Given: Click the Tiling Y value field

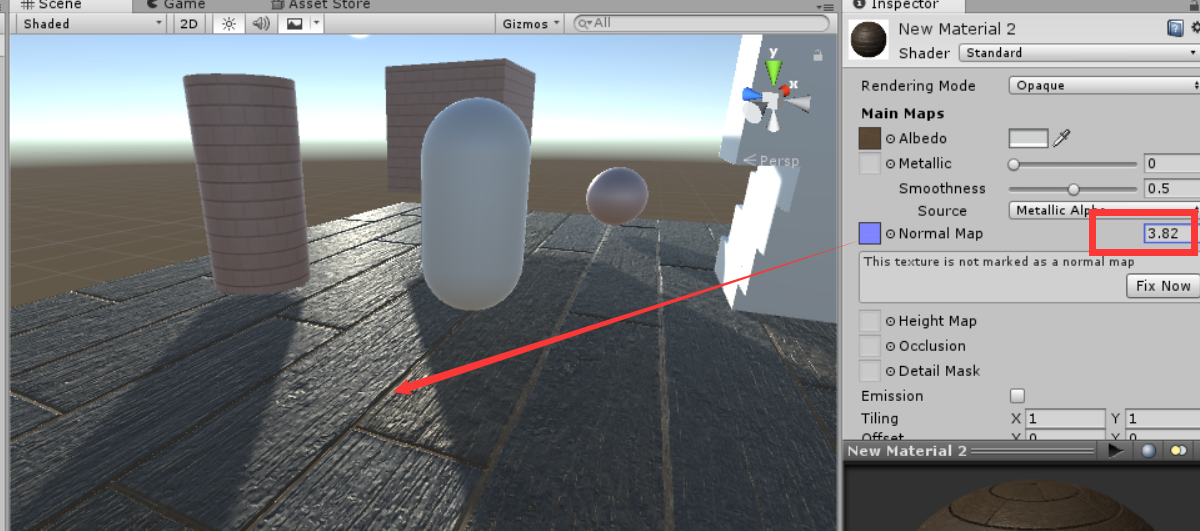Looking at the screenshot, I should pos(1162,419).
